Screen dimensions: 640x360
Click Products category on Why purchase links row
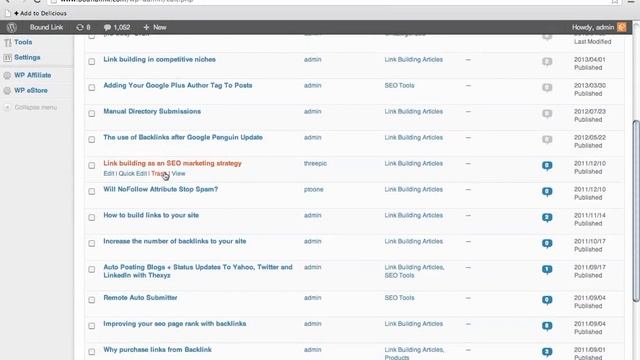click(397, 357)
